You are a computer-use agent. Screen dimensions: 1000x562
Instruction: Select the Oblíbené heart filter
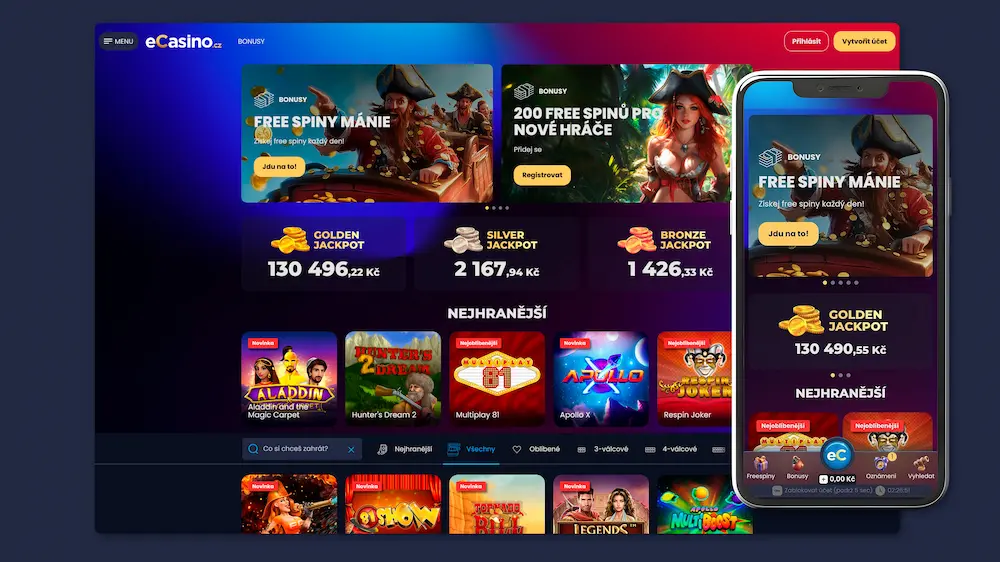(x=536, y=449)
